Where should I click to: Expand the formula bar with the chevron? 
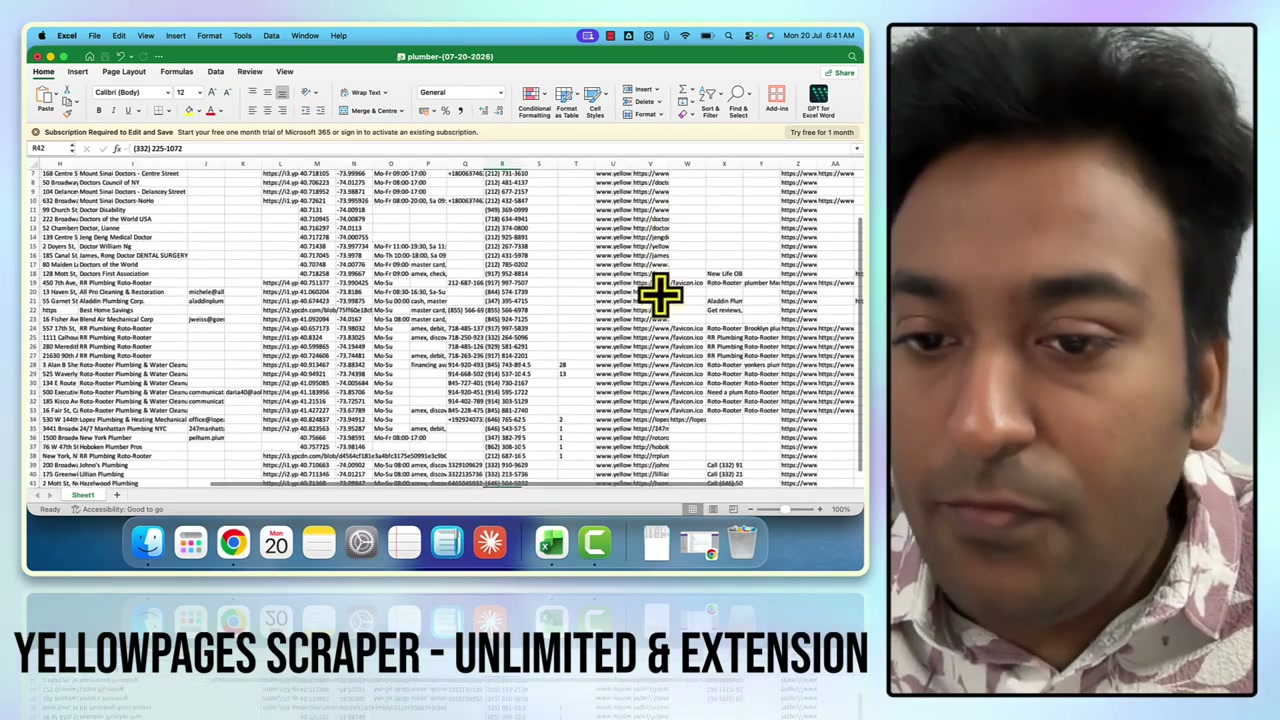856,148
